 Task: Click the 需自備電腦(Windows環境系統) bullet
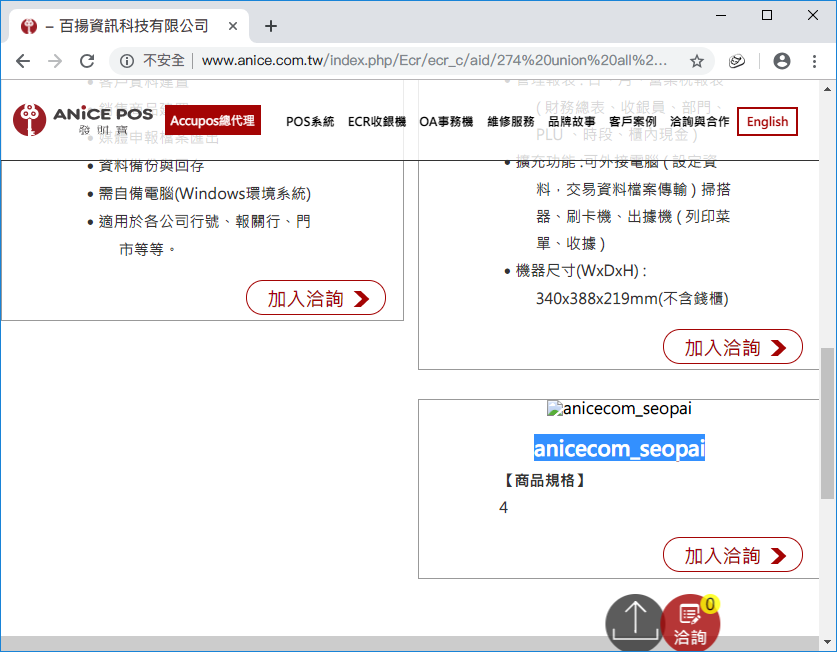pos(204,193)
